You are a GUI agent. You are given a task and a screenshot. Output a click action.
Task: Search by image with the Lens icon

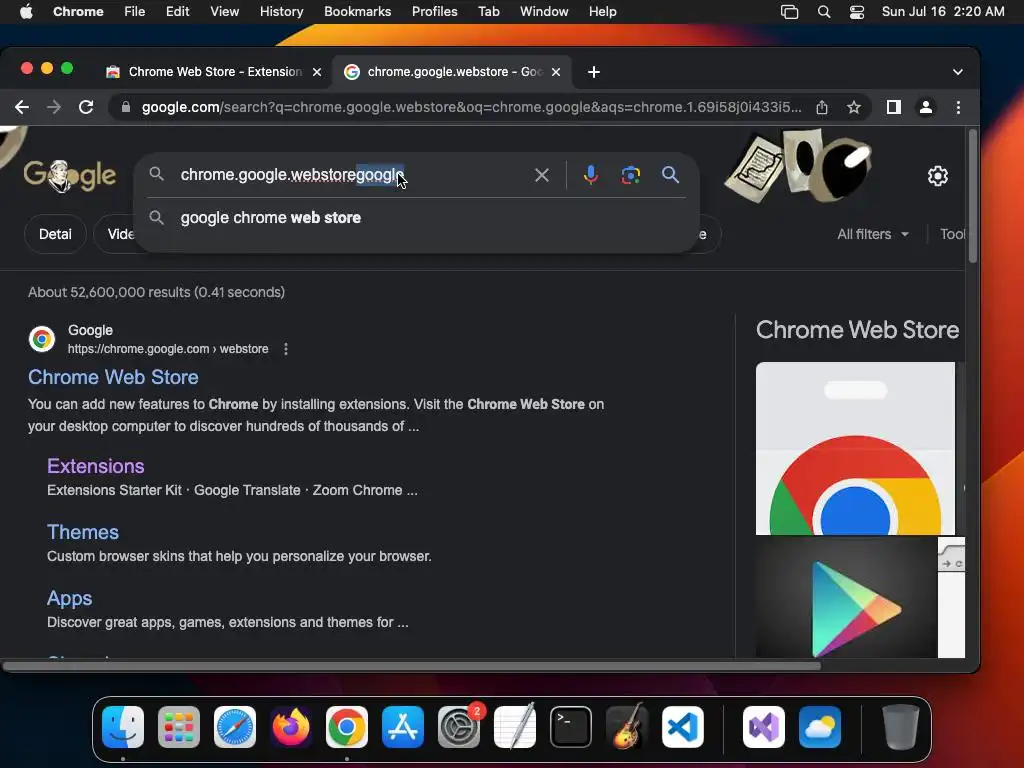(630, 175)
